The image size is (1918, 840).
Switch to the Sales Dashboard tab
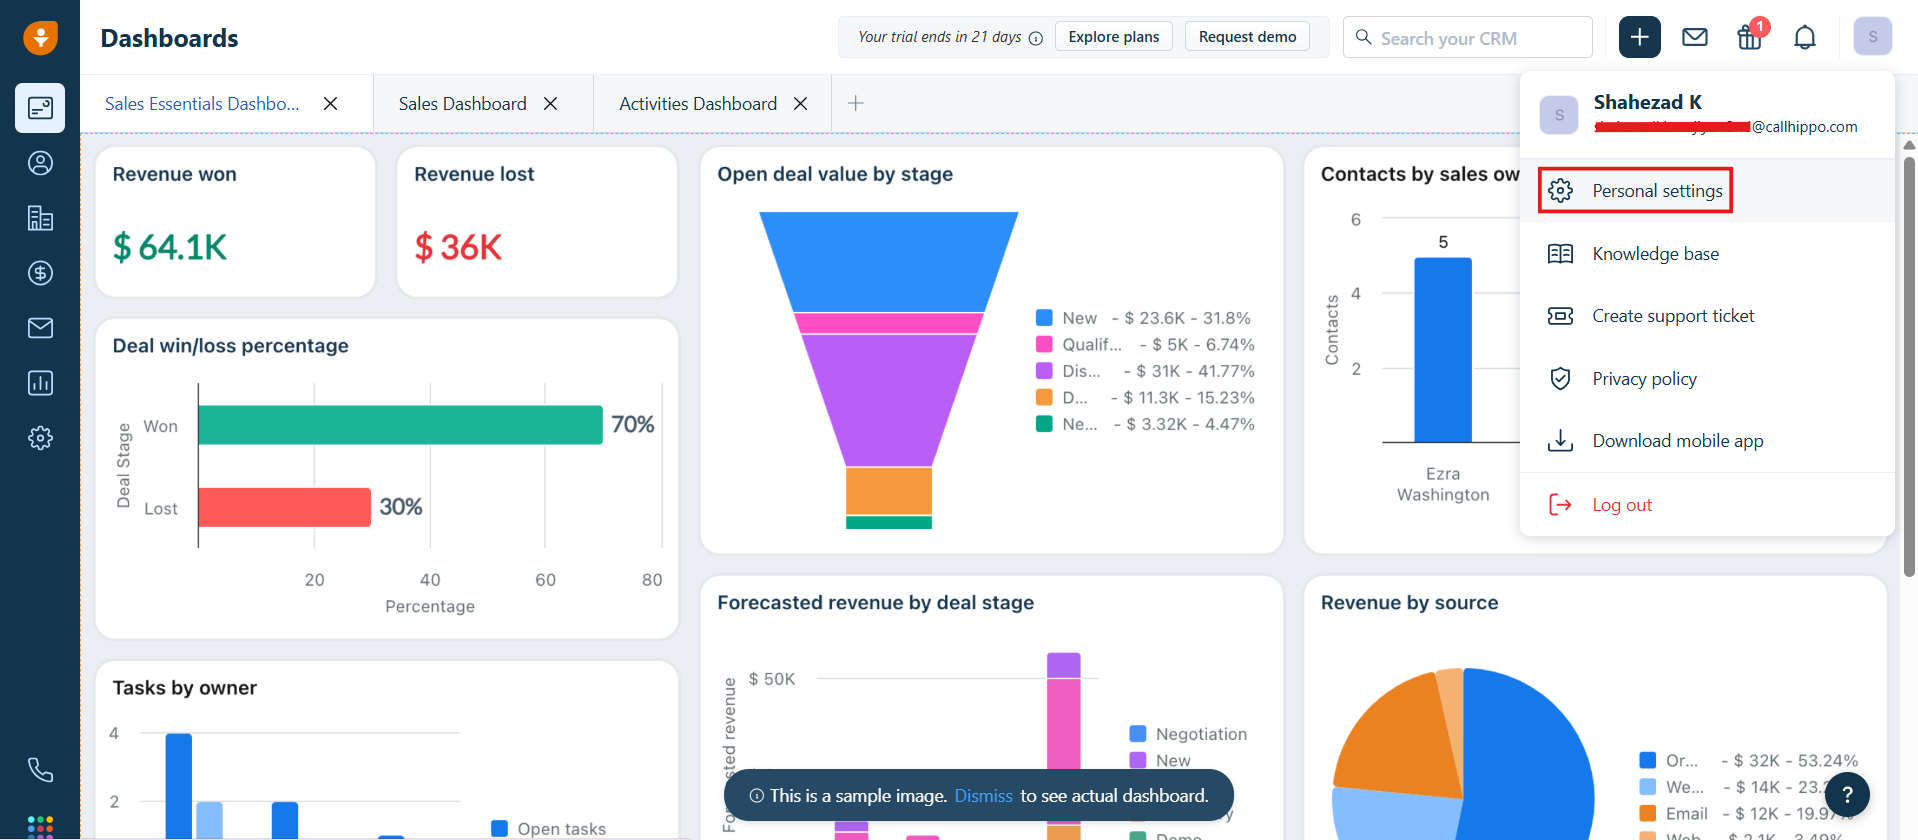pyautogui.click(x=462, y=104)
